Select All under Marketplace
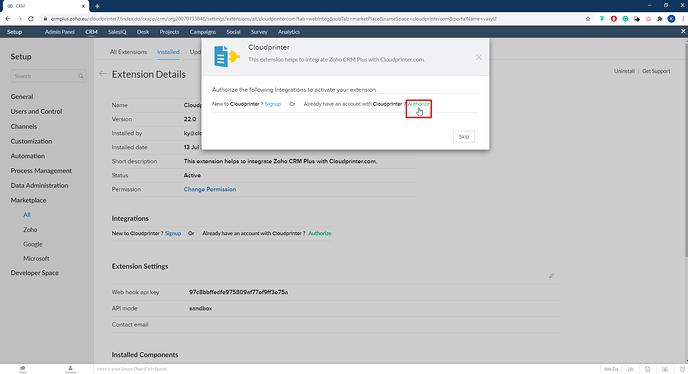The height and width of the screenshot is (374, 688). coord(27,215)
